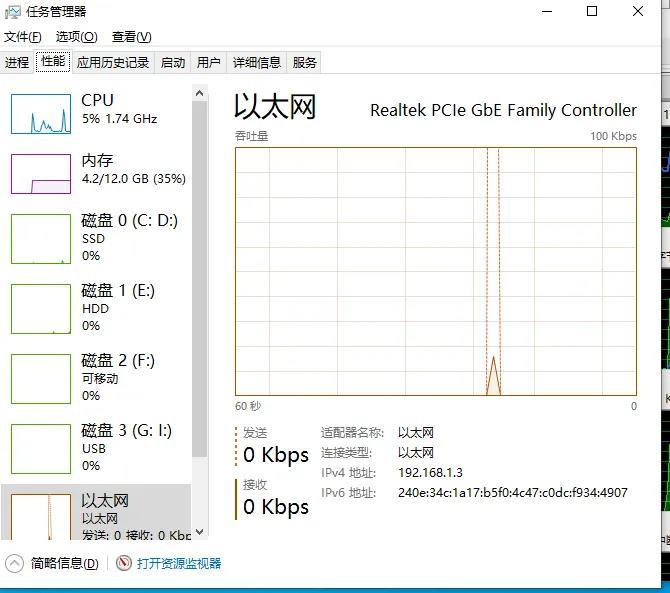670x593 pixels.
Task: Close the Task Manager window
Action: tap(638, 12)
